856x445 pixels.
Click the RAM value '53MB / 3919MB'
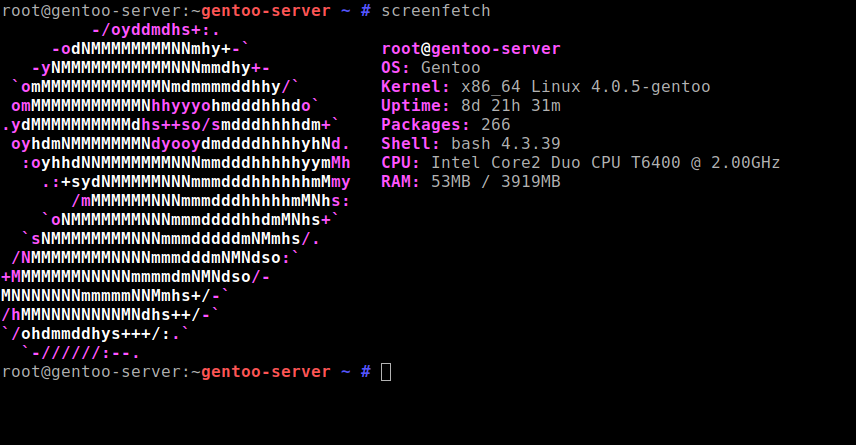click(496, 182)
